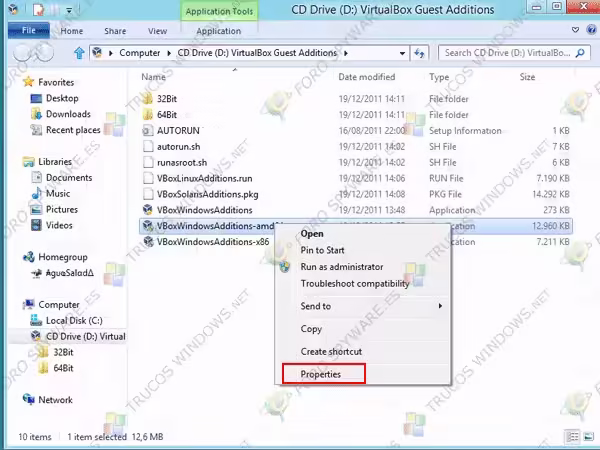Viewport: 600px width, 450px height.
Task: Click the refresh button beside address bar
Action: pos(419,53)
